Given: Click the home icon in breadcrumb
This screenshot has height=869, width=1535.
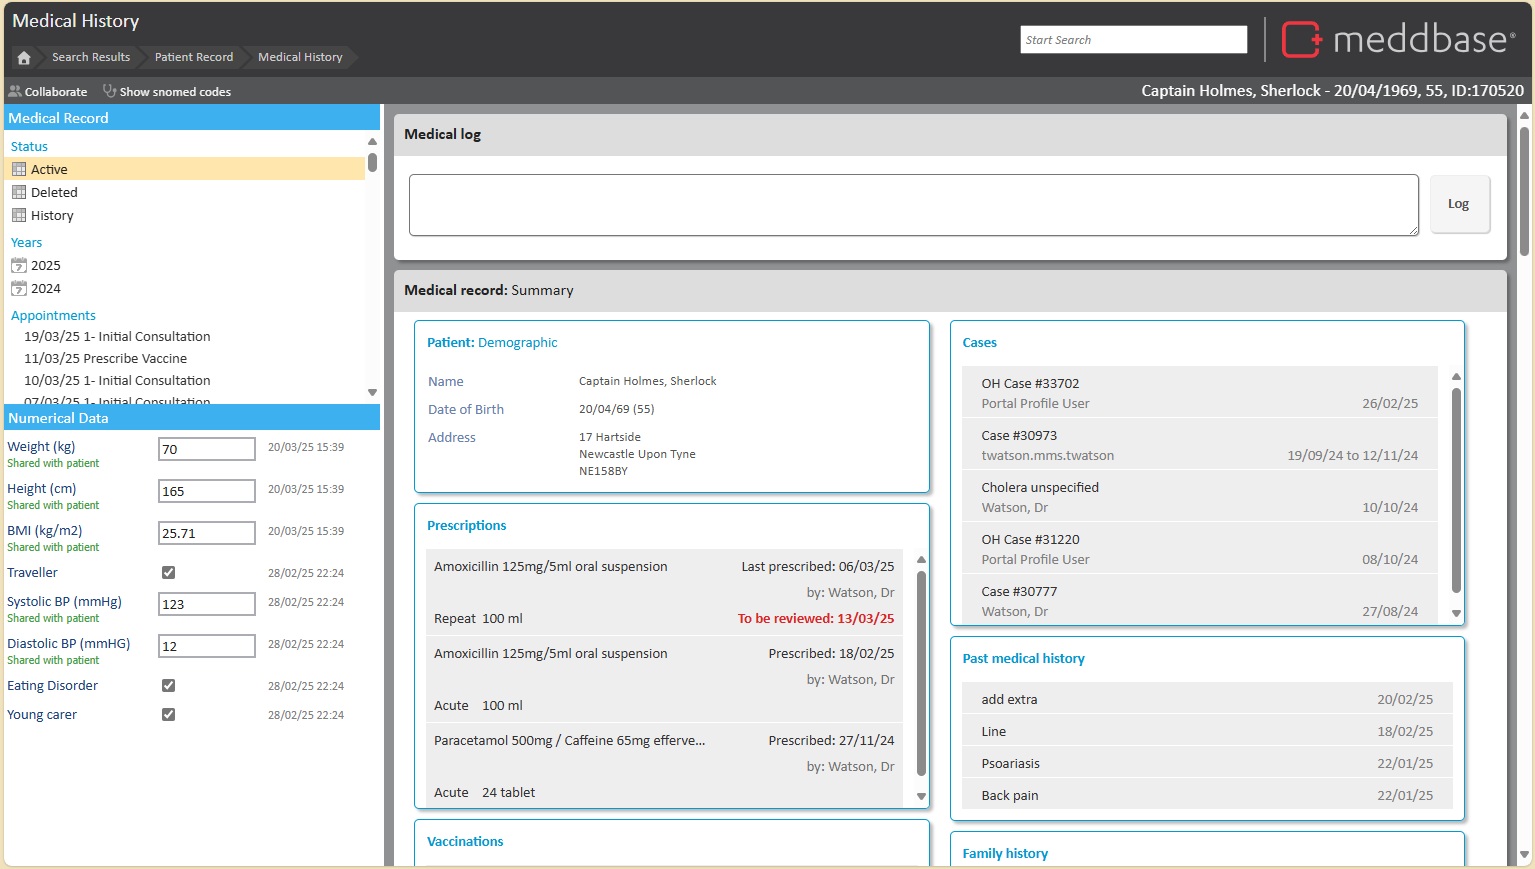Looking at the screenshot, I should pyautogui.click(x=24, y=58).
